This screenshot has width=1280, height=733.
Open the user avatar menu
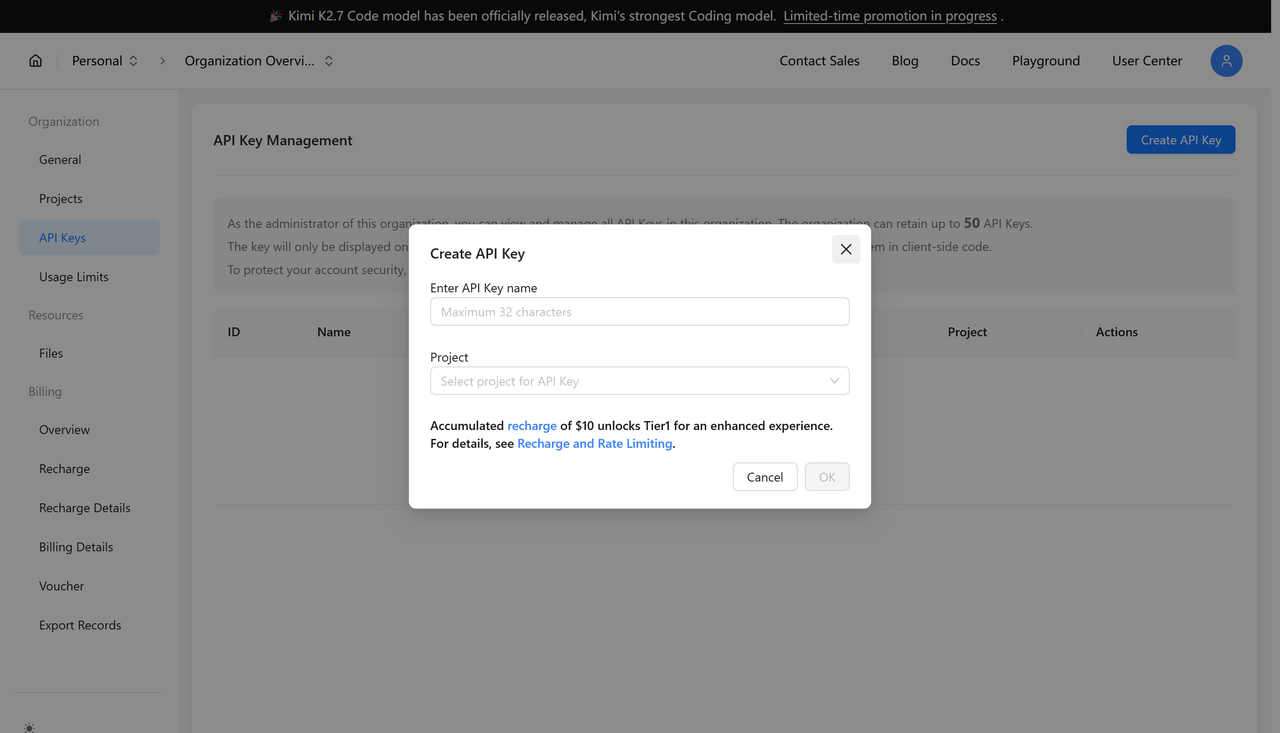click(x=1226, y=61)
